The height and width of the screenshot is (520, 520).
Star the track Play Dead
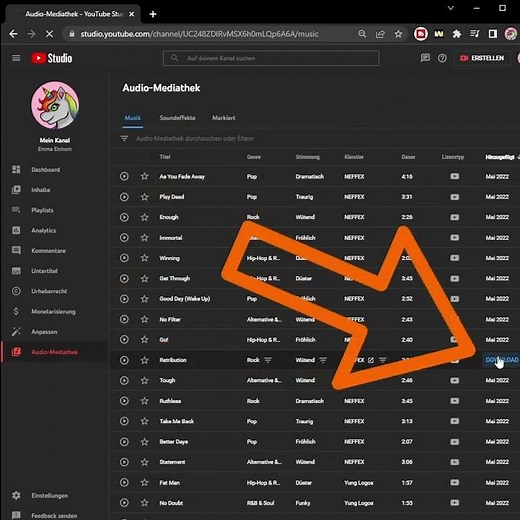click(144, 197)
